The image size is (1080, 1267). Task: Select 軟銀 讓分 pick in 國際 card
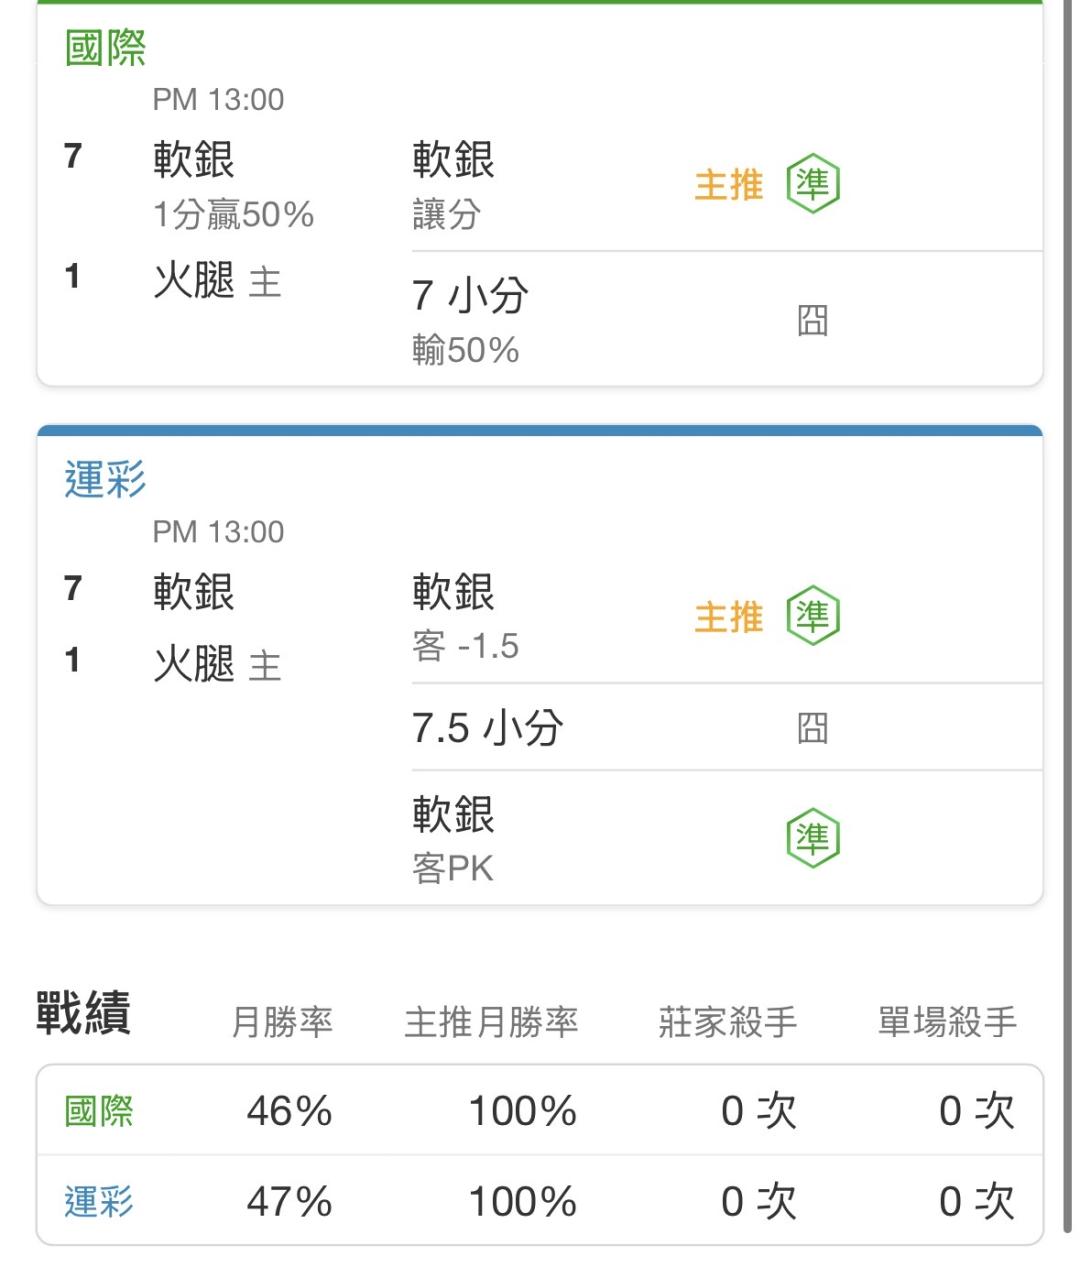453,185
